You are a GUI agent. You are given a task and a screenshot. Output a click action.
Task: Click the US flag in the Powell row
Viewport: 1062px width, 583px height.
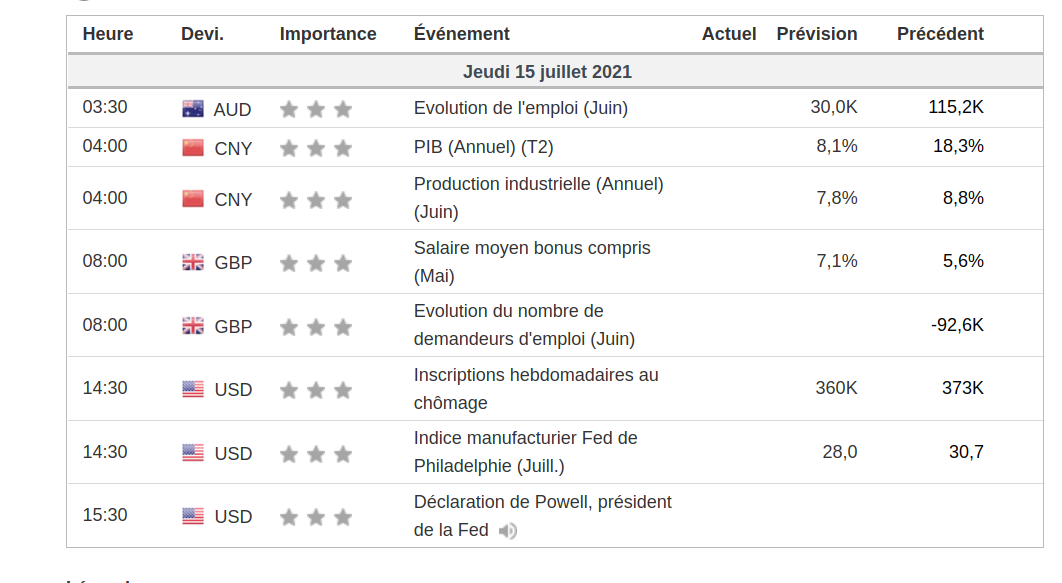[x=193, y=517]
